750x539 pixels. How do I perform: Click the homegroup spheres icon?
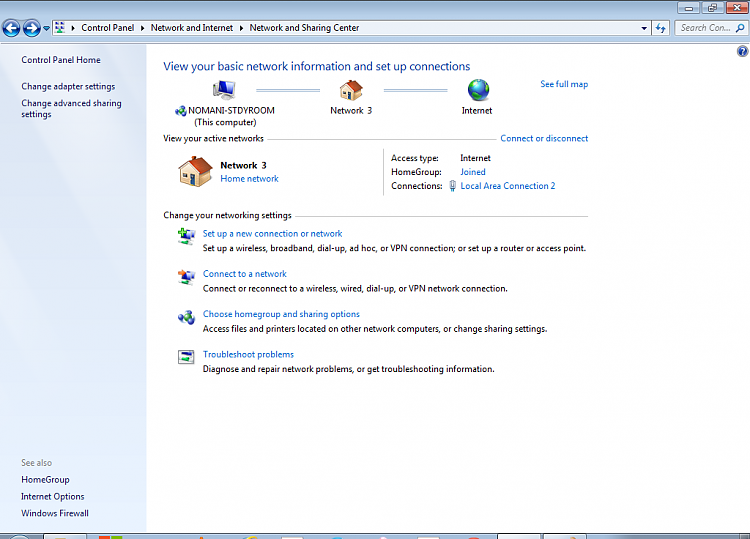[x=186, y=317]
